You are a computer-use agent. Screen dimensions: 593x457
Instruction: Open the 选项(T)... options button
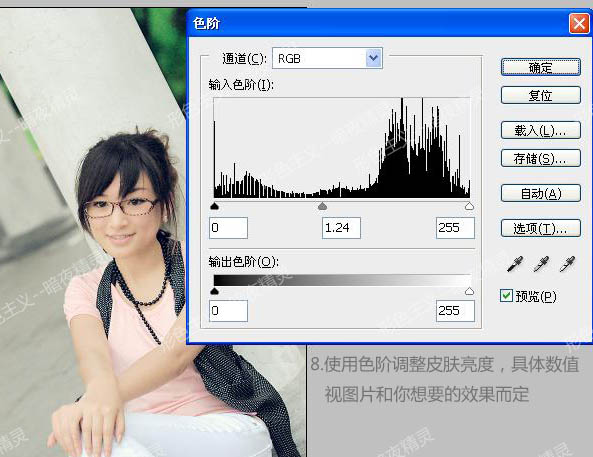pyautogui.click(x=541, y=228)
